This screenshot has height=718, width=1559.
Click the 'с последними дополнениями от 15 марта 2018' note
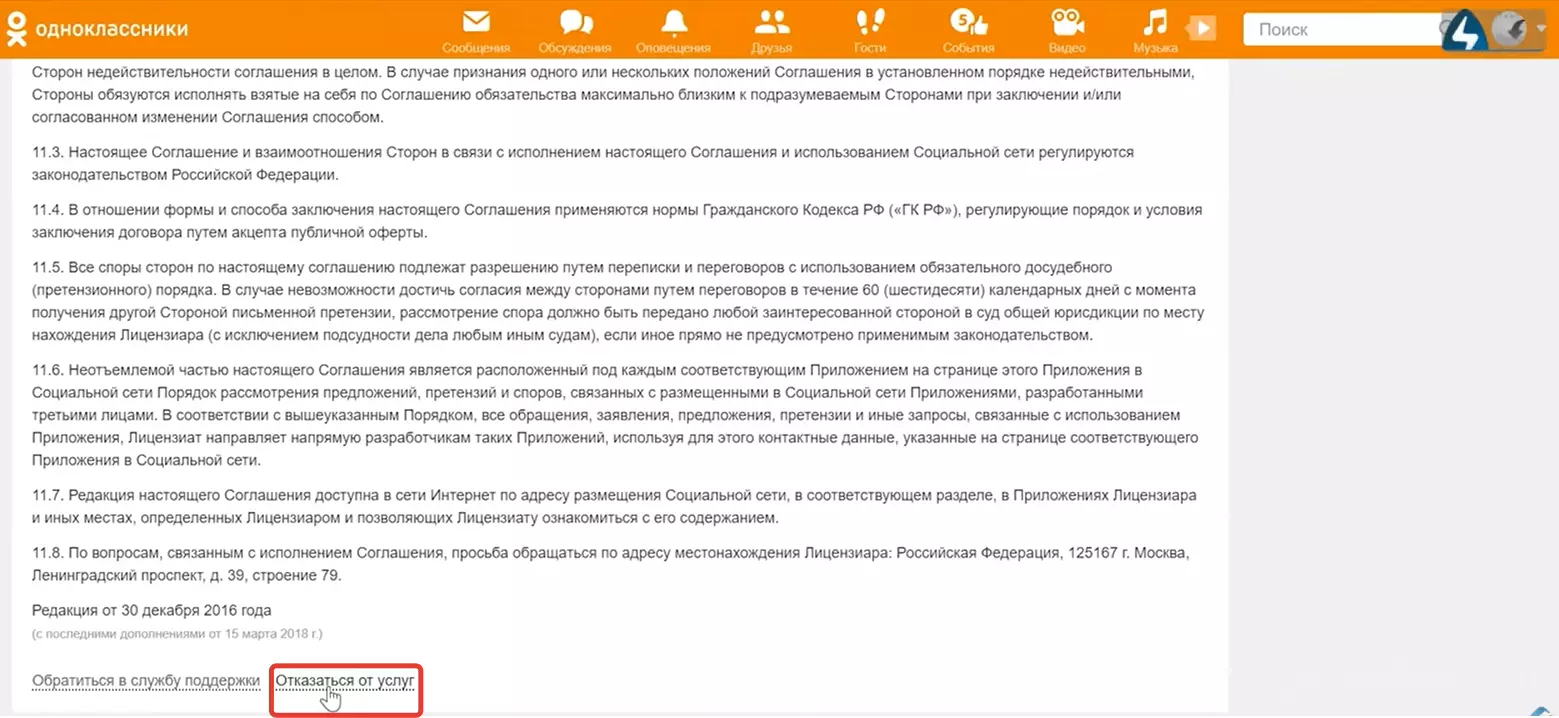click(177, 634)
